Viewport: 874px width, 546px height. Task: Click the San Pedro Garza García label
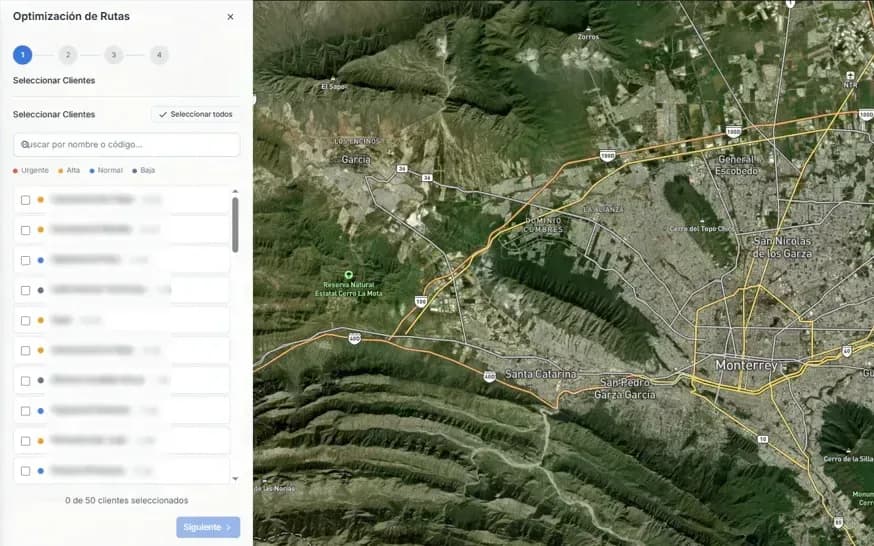tap(625, 389)
